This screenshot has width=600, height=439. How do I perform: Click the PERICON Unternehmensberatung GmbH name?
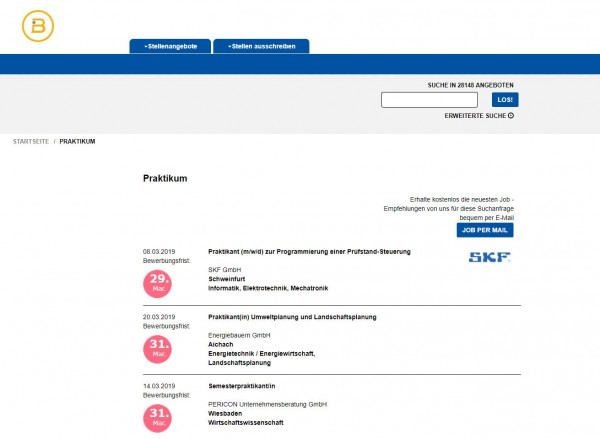(x=267, y=404)
